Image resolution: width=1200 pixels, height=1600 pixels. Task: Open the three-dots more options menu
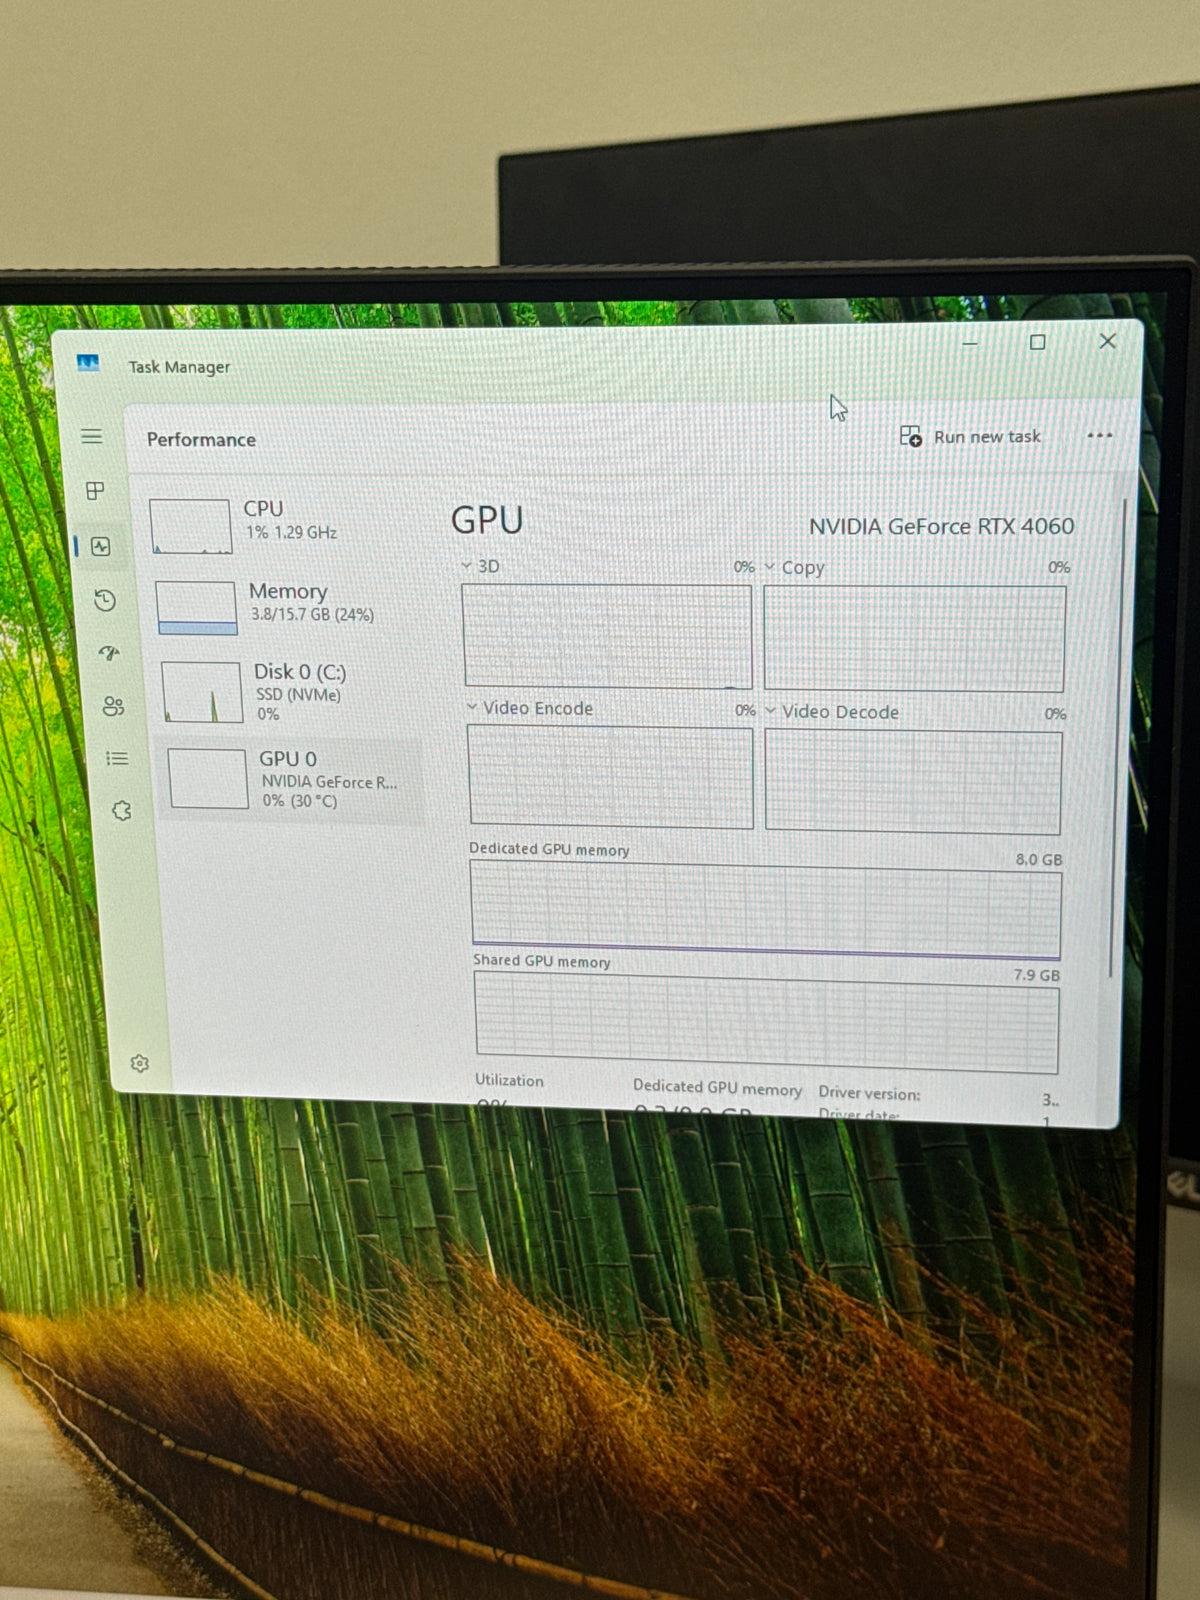(1099, 435)
